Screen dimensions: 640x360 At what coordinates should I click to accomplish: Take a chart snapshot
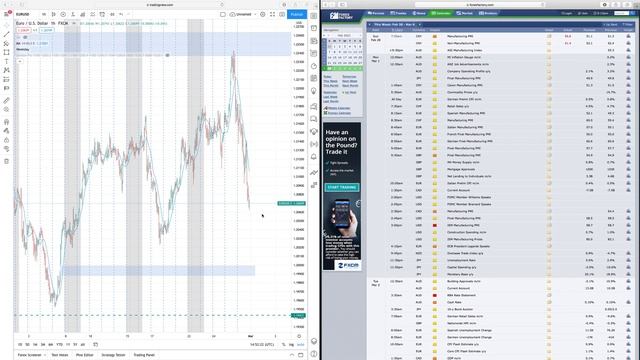[282, 14]
